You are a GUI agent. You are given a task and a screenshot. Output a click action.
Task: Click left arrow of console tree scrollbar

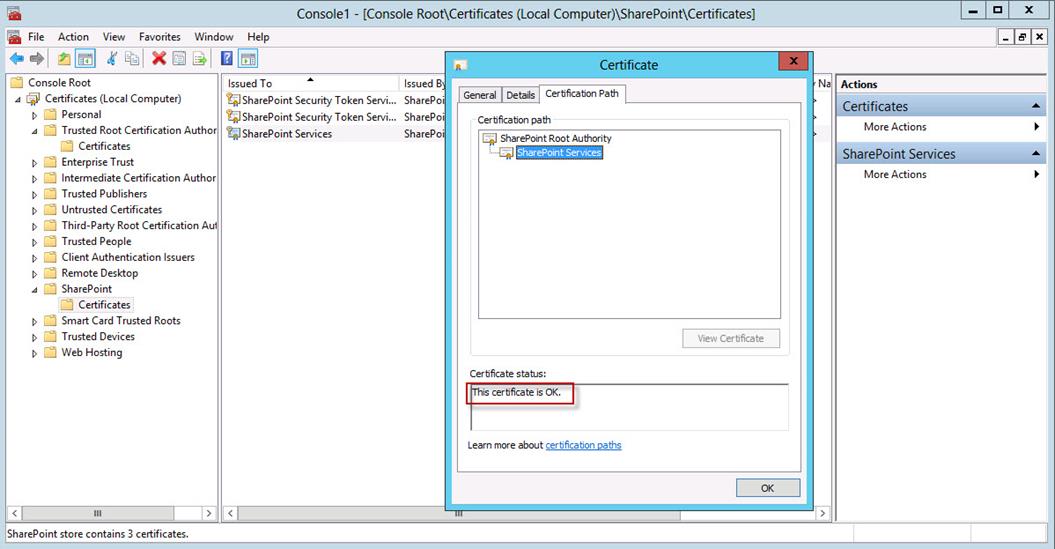tap(15, 513)
